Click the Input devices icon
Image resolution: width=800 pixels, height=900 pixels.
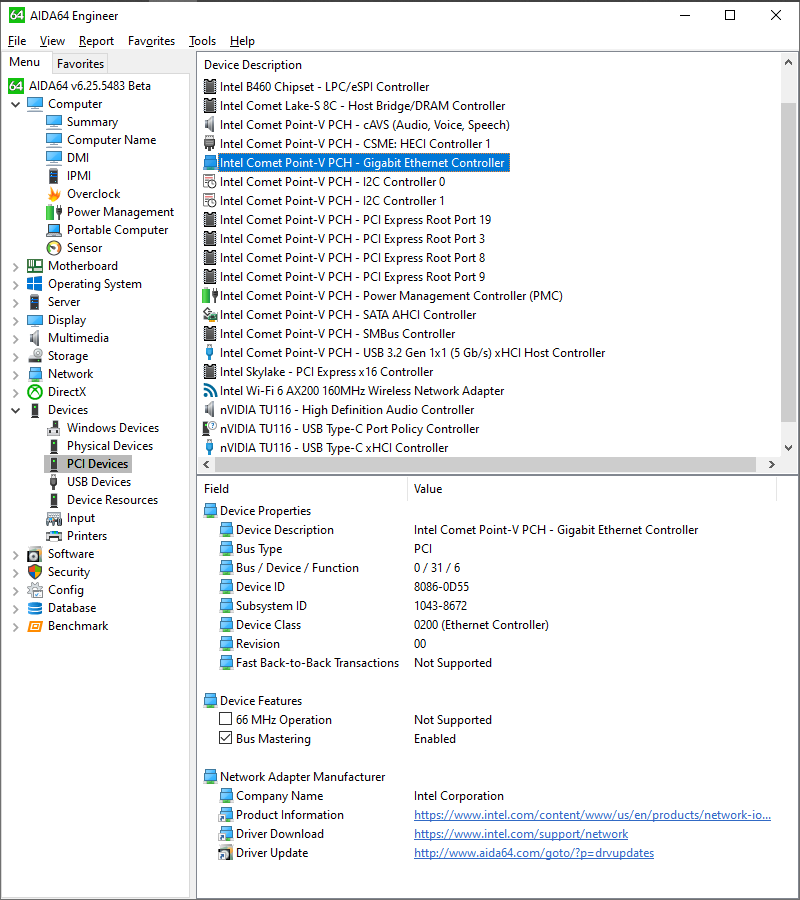point(54,518)
